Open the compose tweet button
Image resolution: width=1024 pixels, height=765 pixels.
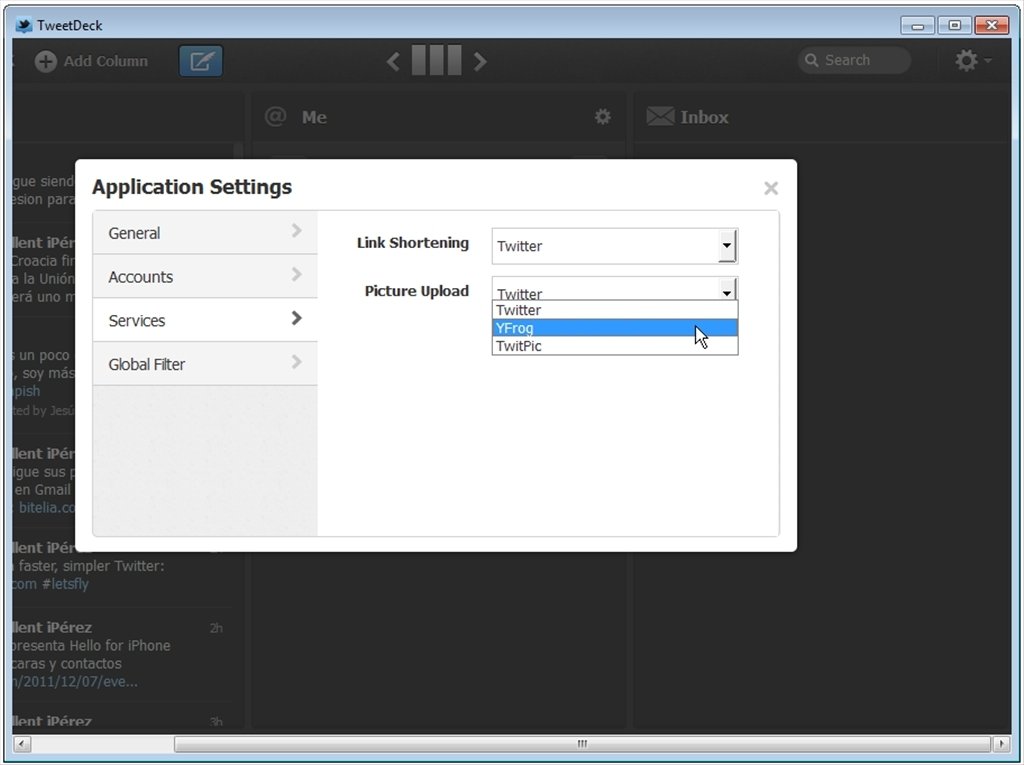(201, 61)
